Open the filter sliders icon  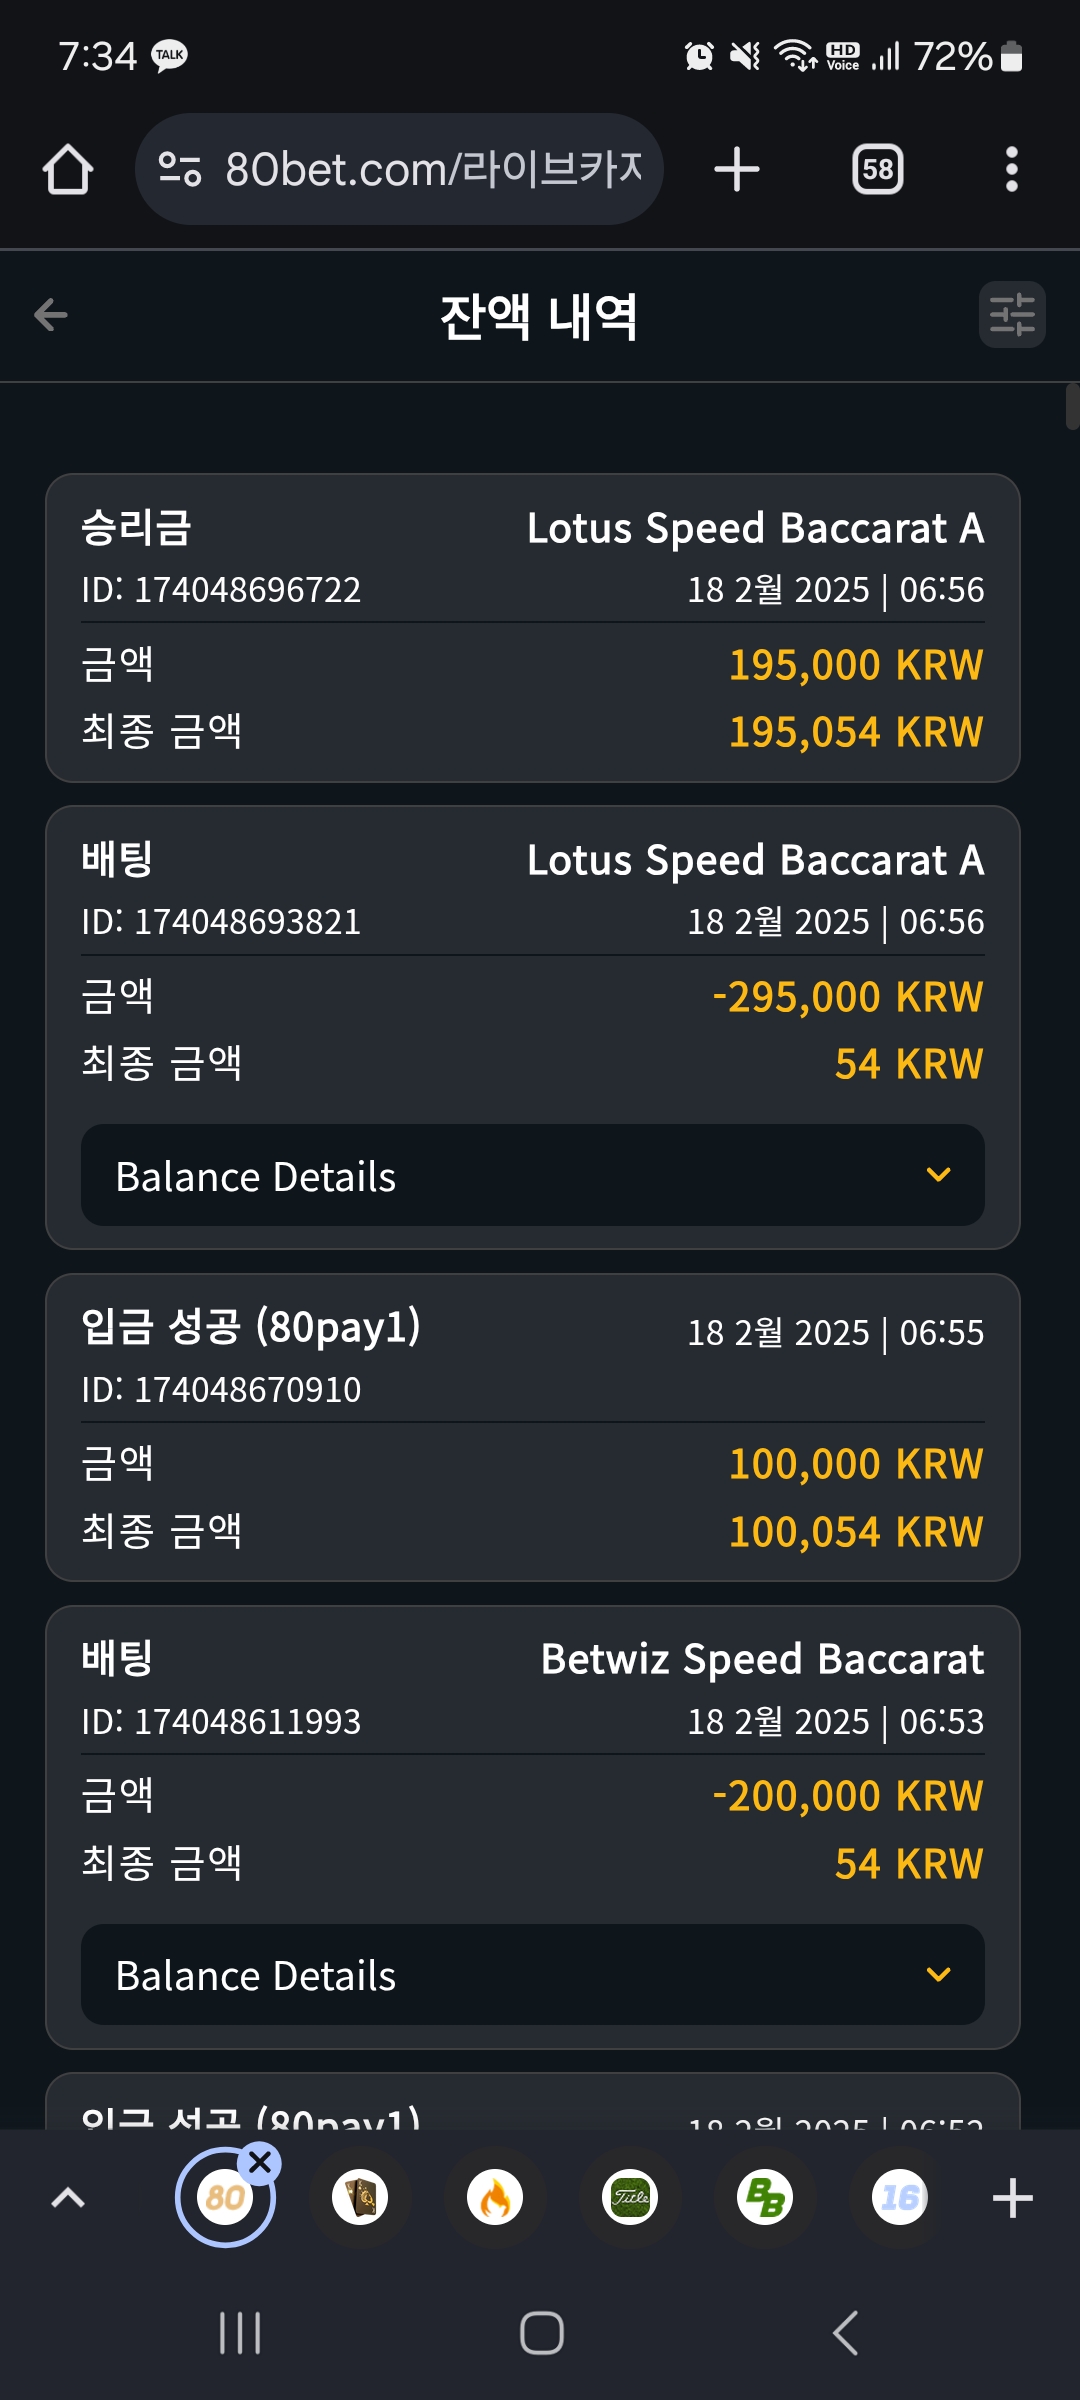(1012, 315)
